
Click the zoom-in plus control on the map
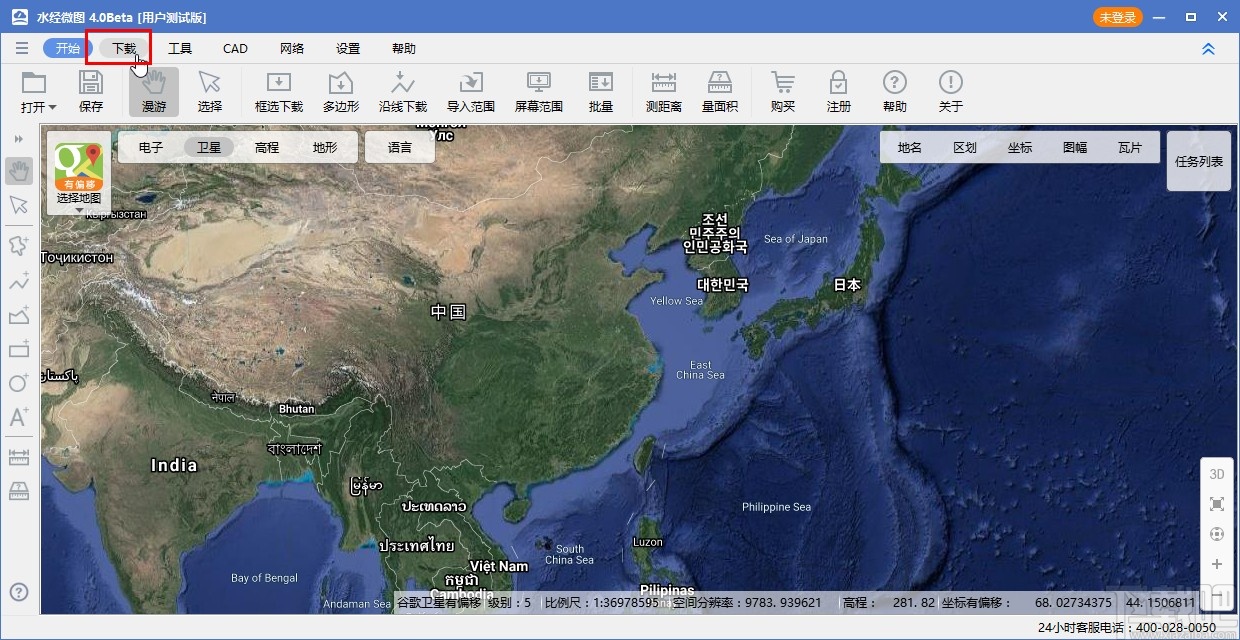coord(1216,565)
